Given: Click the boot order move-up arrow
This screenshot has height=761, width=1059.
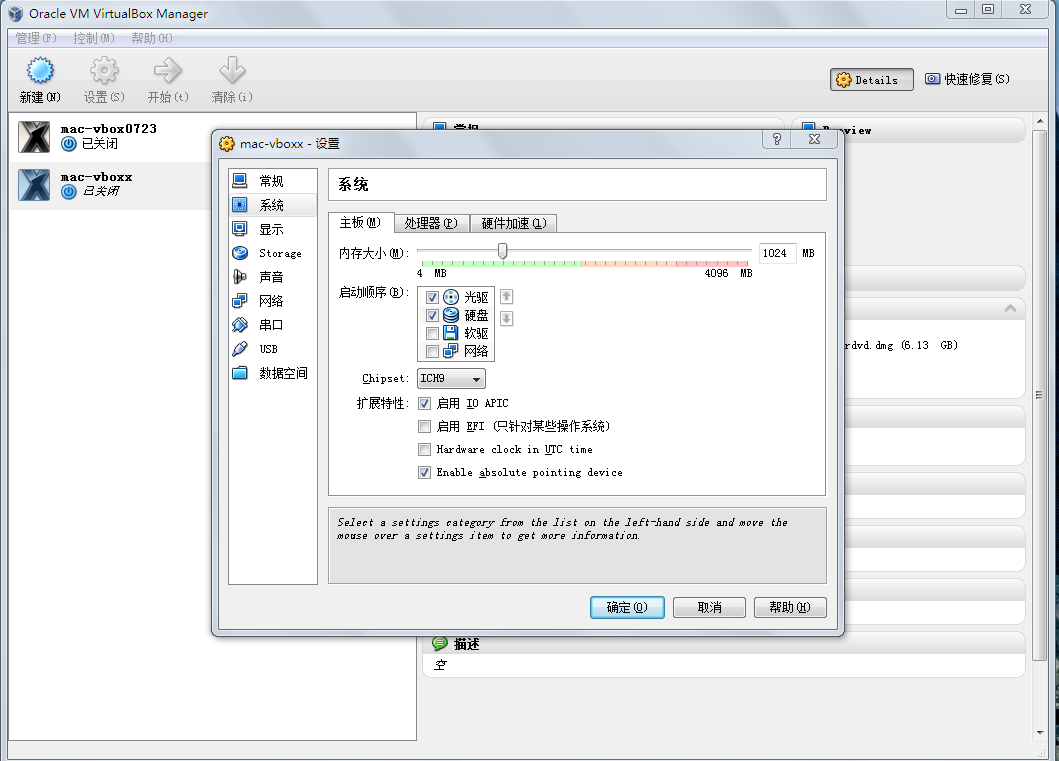Looking at the screenshot, I should pyautogui.click(x=507, y=296).
